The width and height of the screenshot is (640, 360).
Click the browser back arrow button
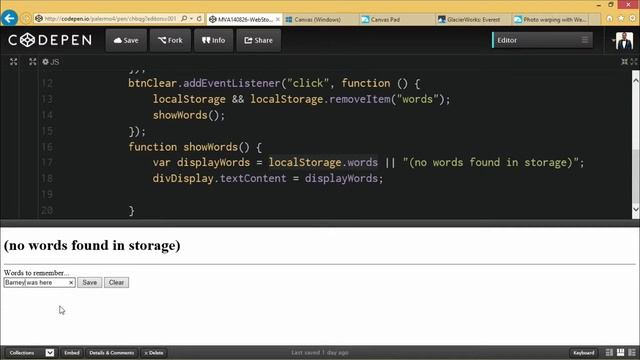tap(9, 18)
